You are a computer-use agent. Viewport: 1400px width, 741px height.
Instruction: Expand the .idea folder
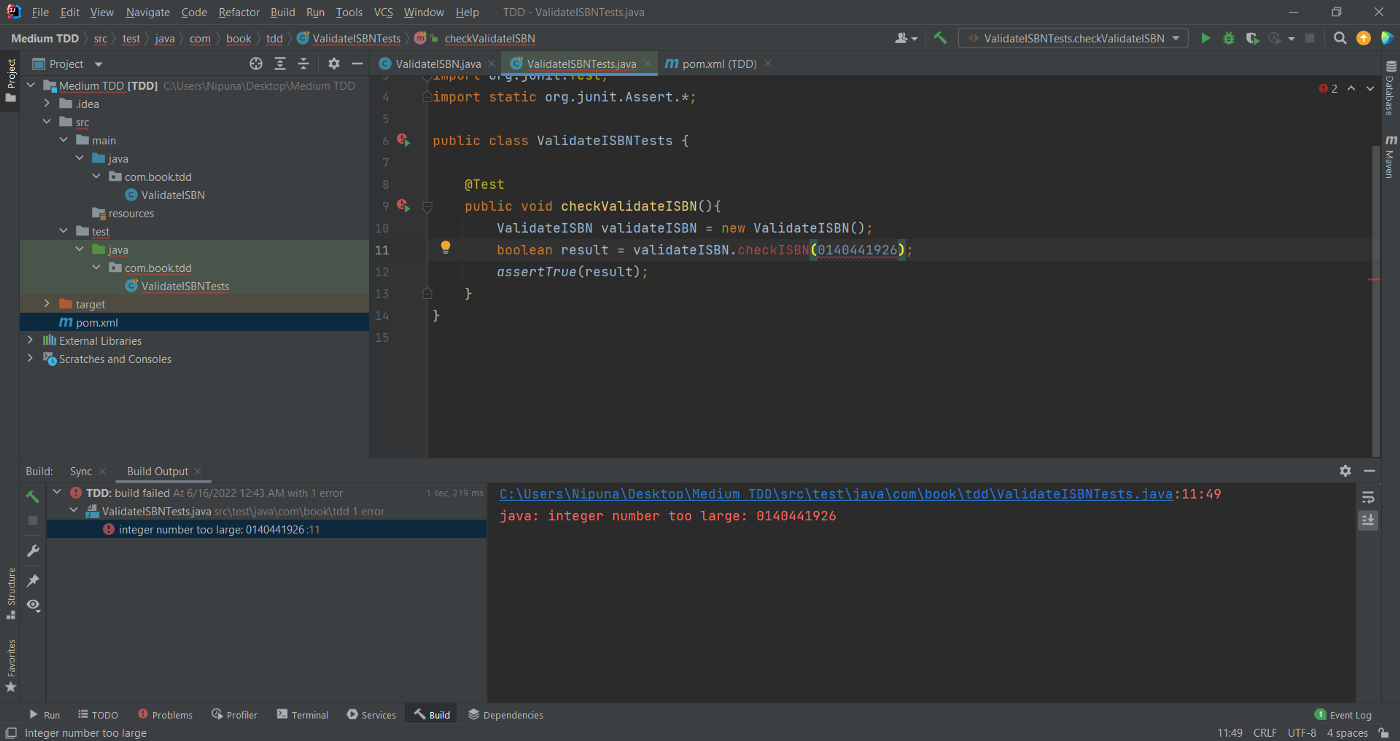47,104
